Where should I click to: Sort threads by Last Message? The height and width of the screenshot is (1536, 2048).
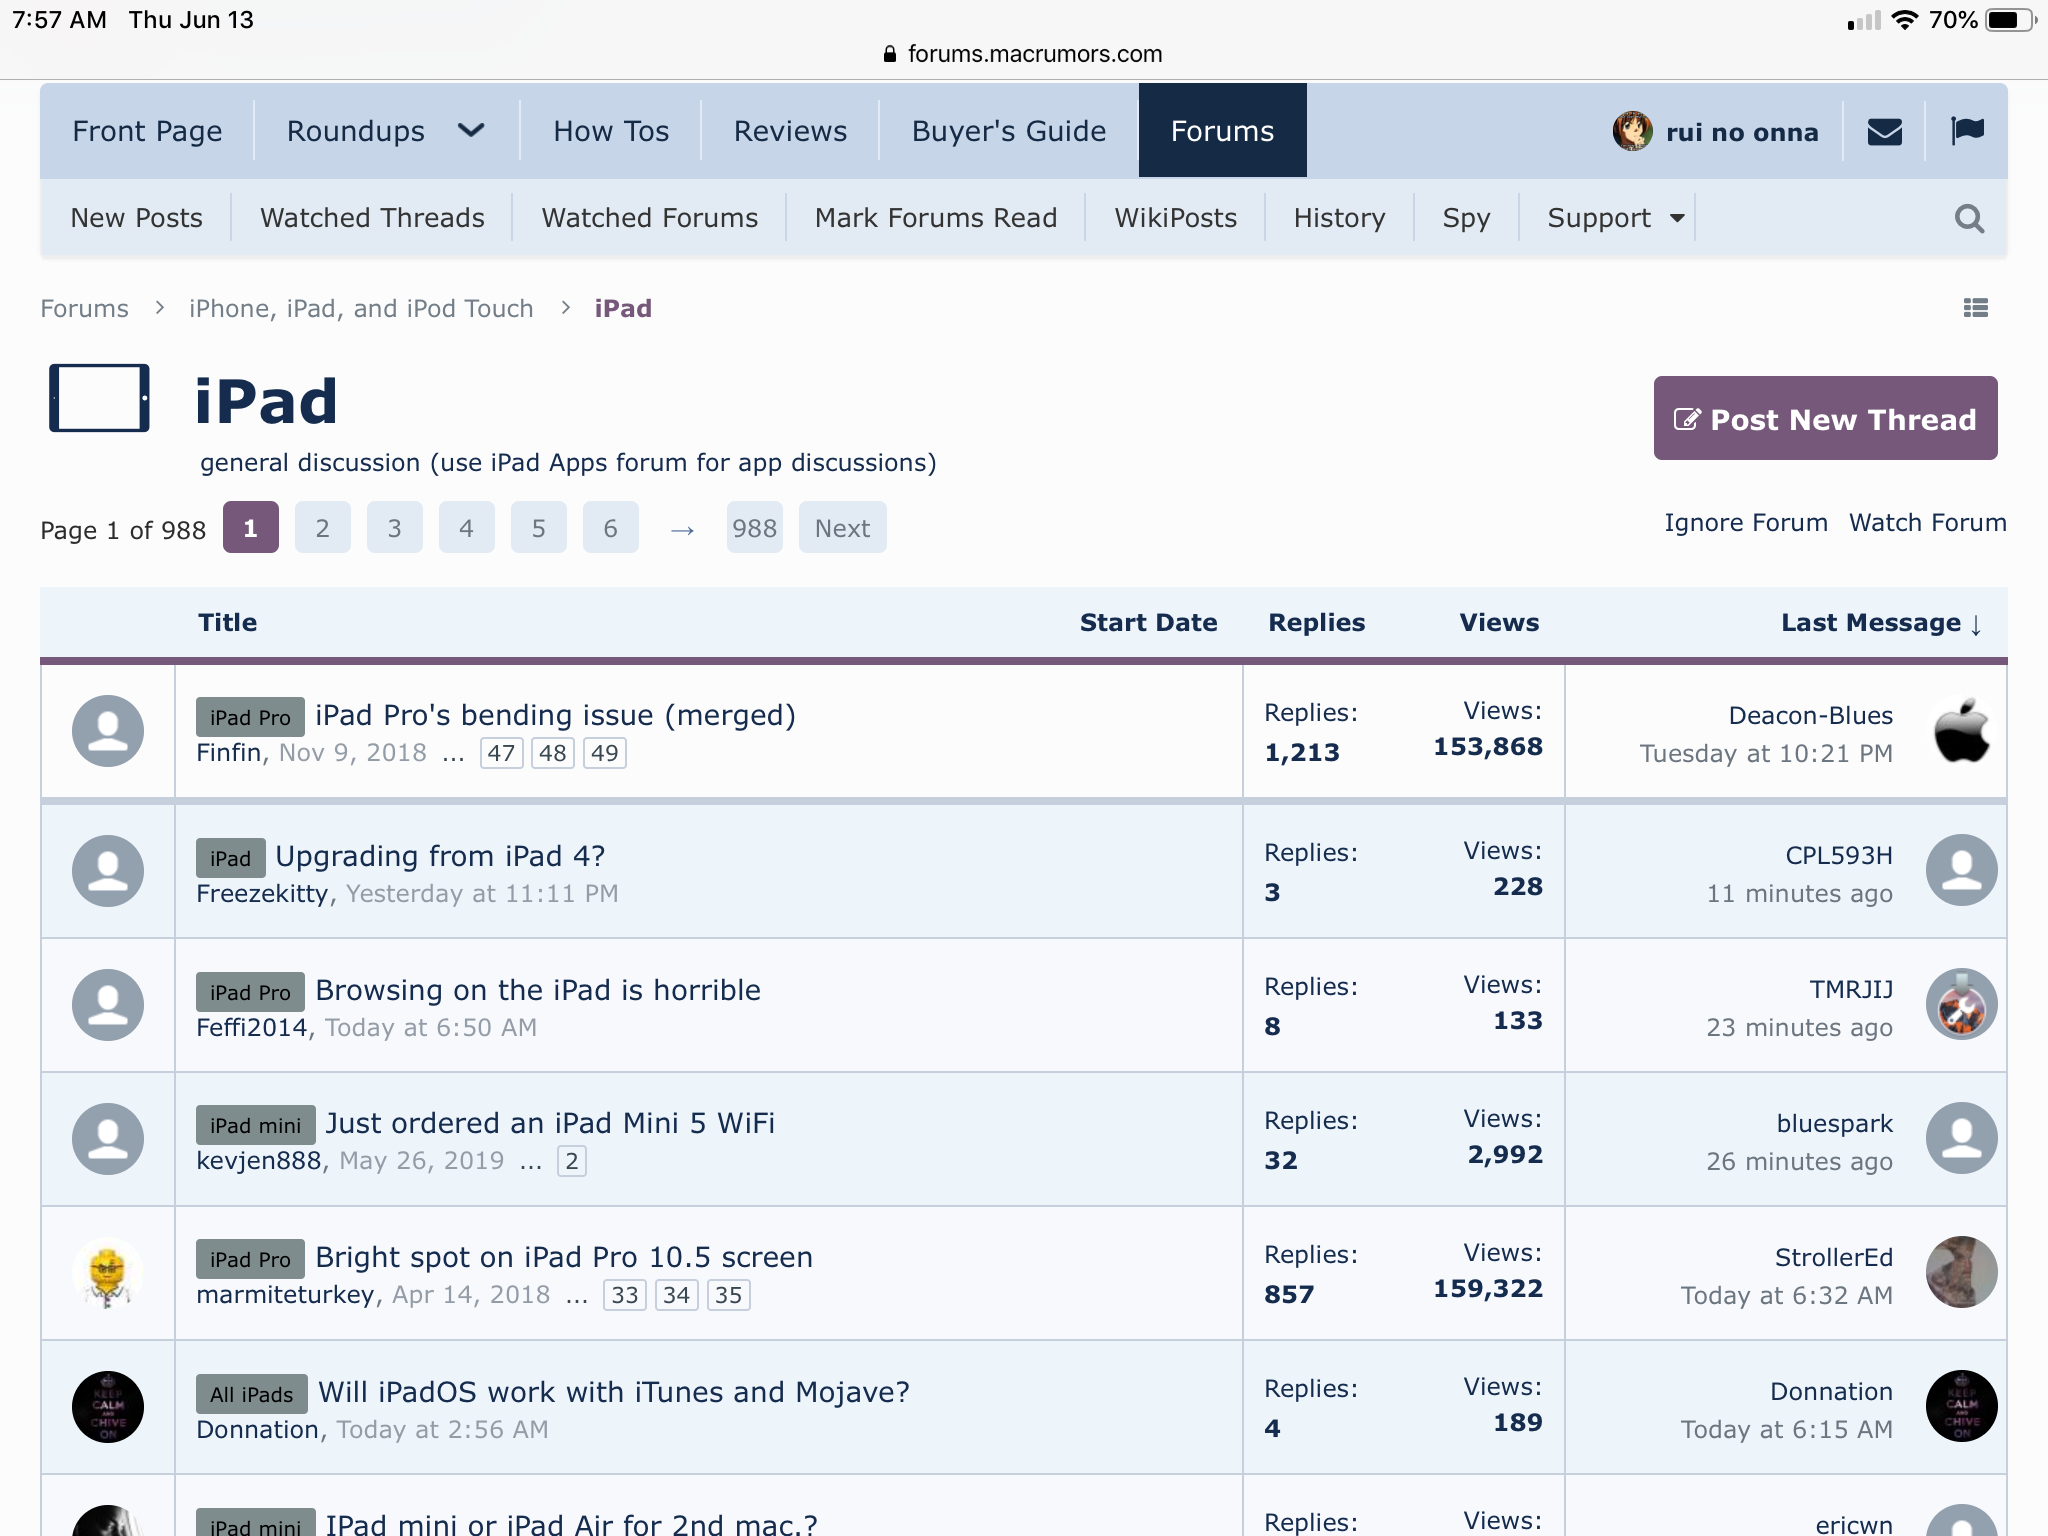tap(1881, 623)
